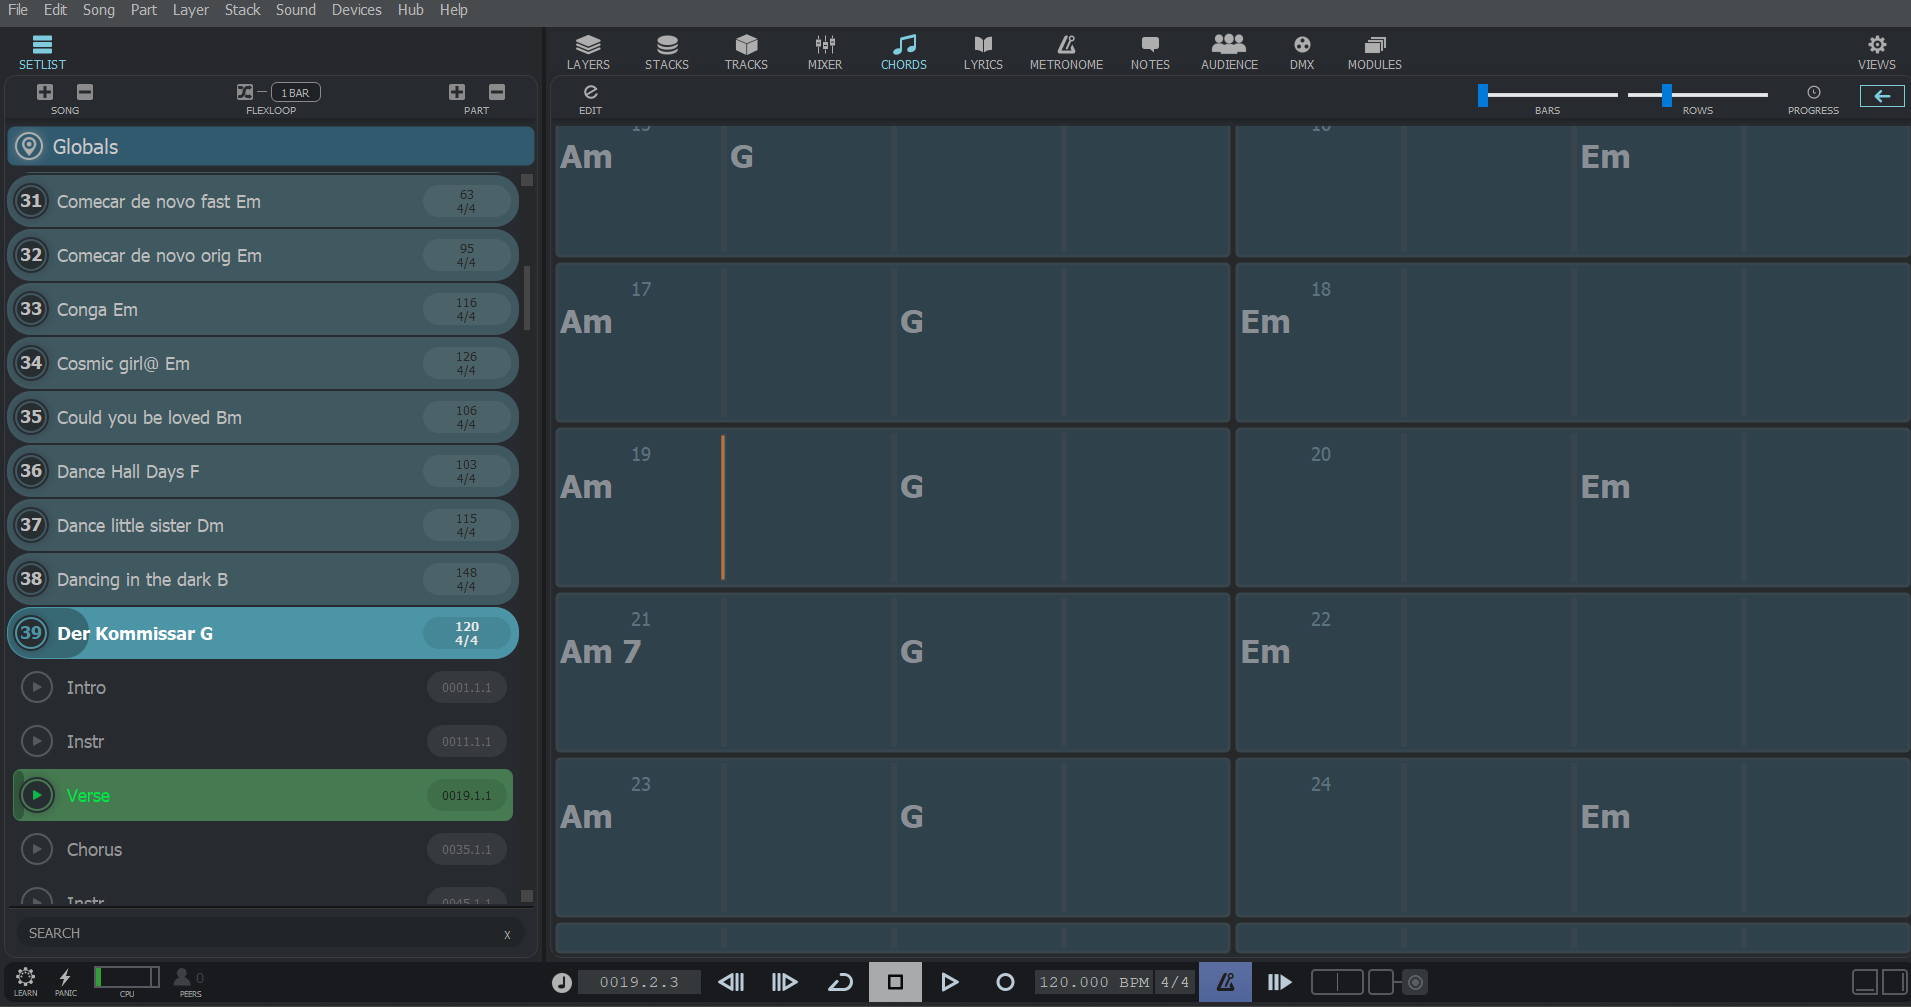This screenshot has height=1007, width=1911.
Task: Play the Chorus part
Action: pos(37,849)
